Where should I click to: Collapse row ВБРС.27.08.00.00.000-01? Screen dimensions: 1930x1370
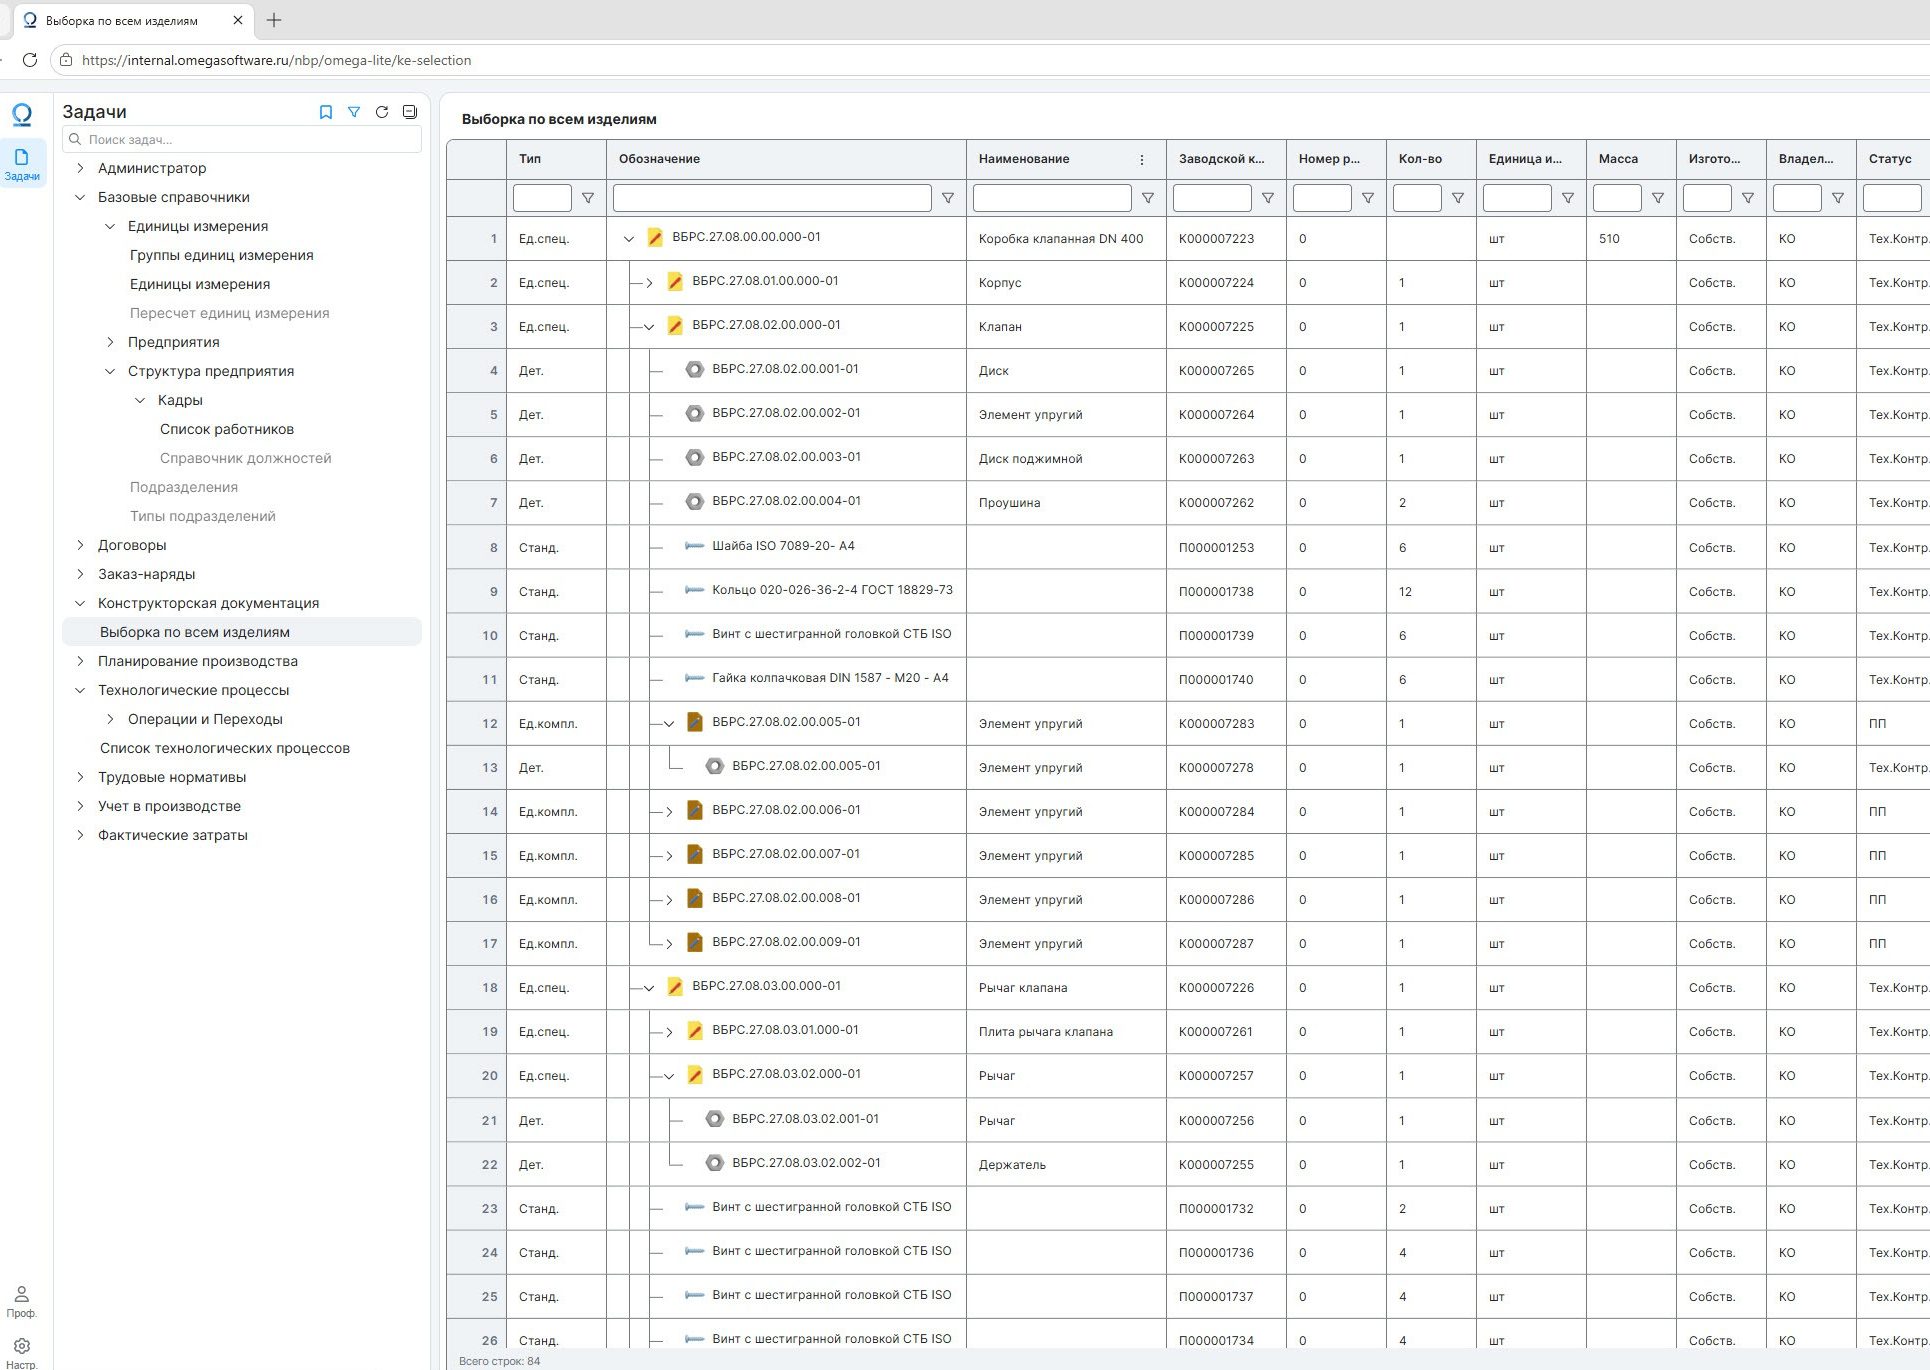pos(629,238)
